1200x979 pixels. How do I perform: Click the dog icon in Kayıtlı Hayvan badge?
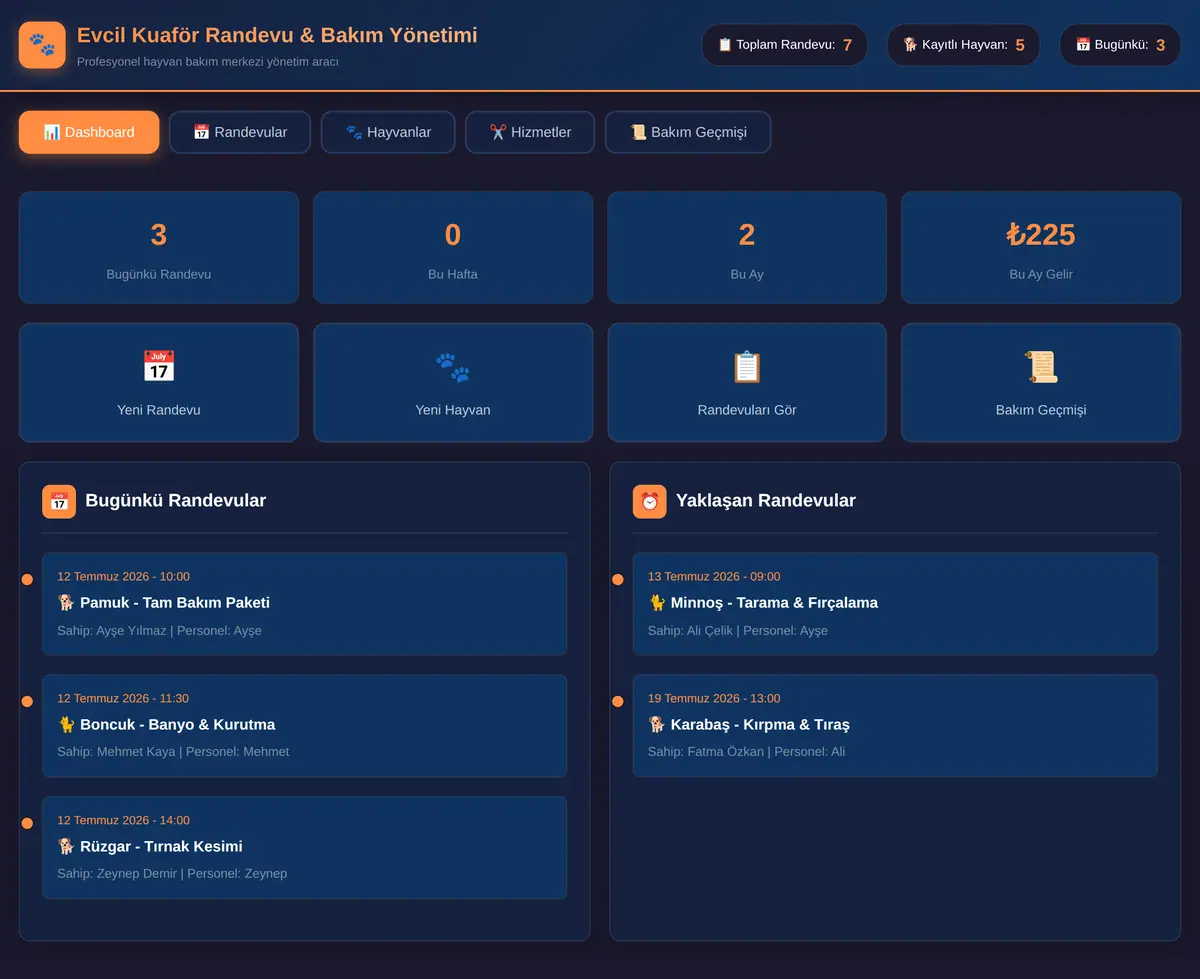pos(910,45)
